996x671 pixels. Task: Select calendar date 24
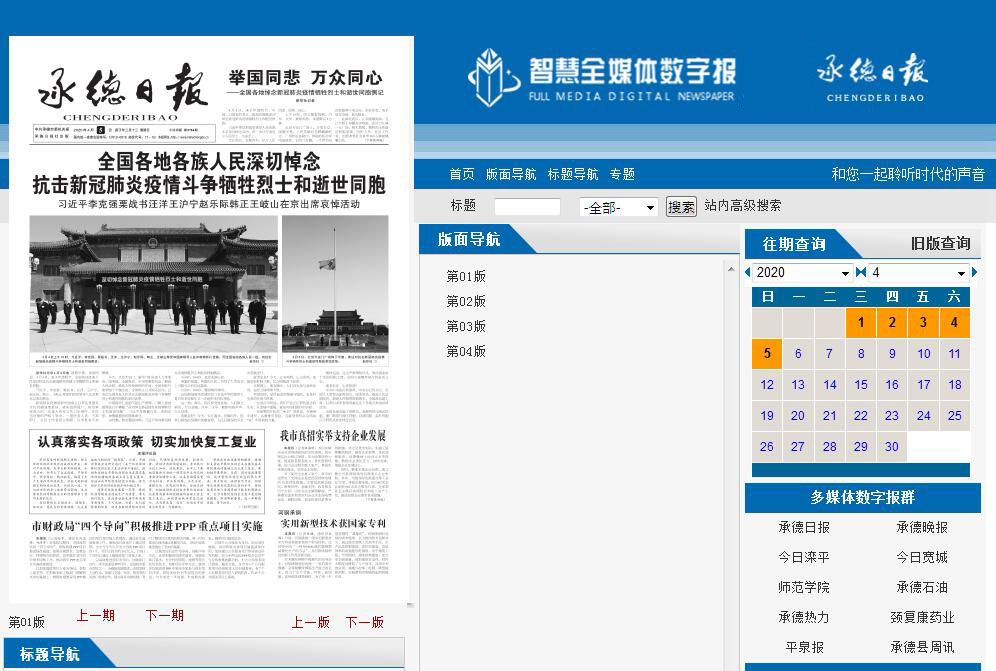pos(923,416)
